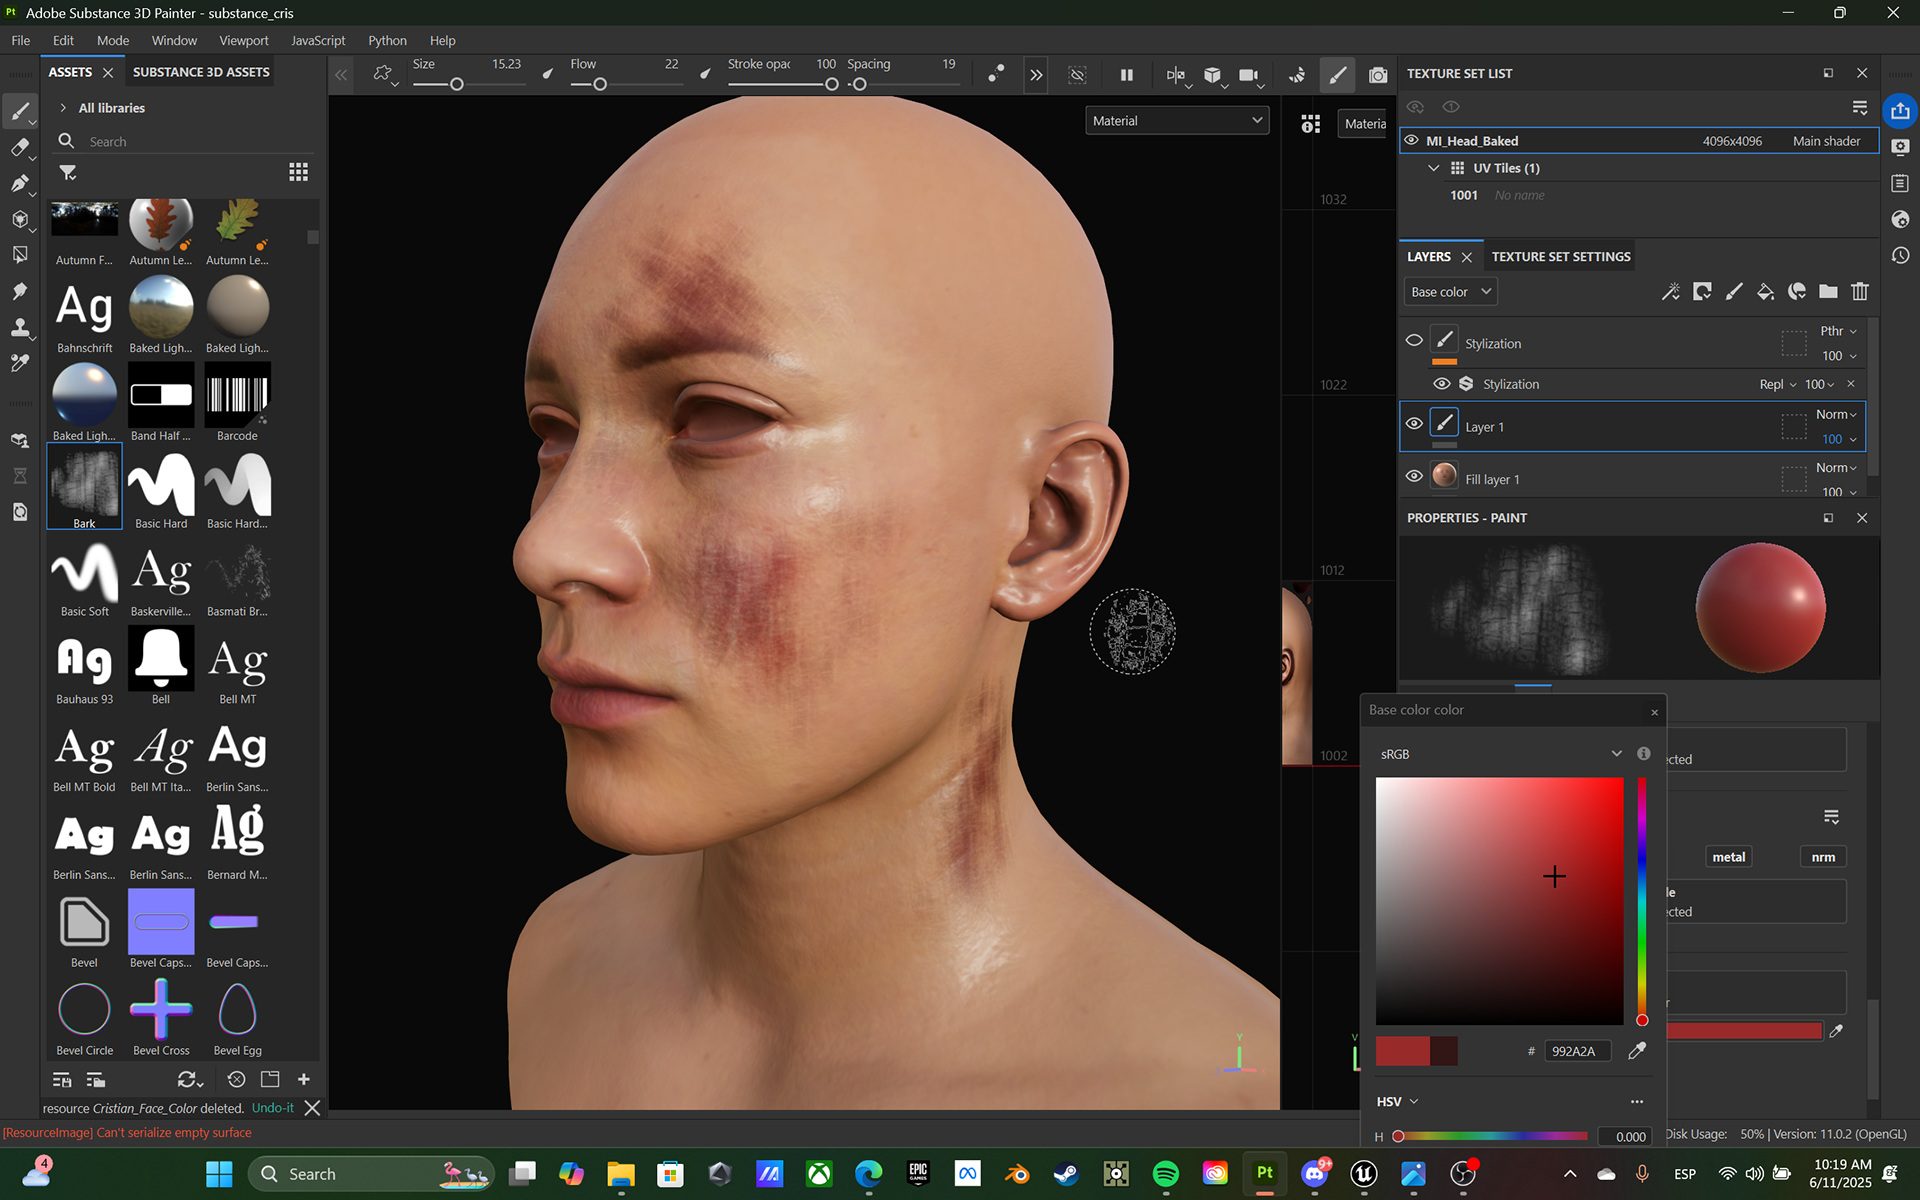Delete the selected layer with trash icon
1920x1200 pixels.
tap(1859, 292)
